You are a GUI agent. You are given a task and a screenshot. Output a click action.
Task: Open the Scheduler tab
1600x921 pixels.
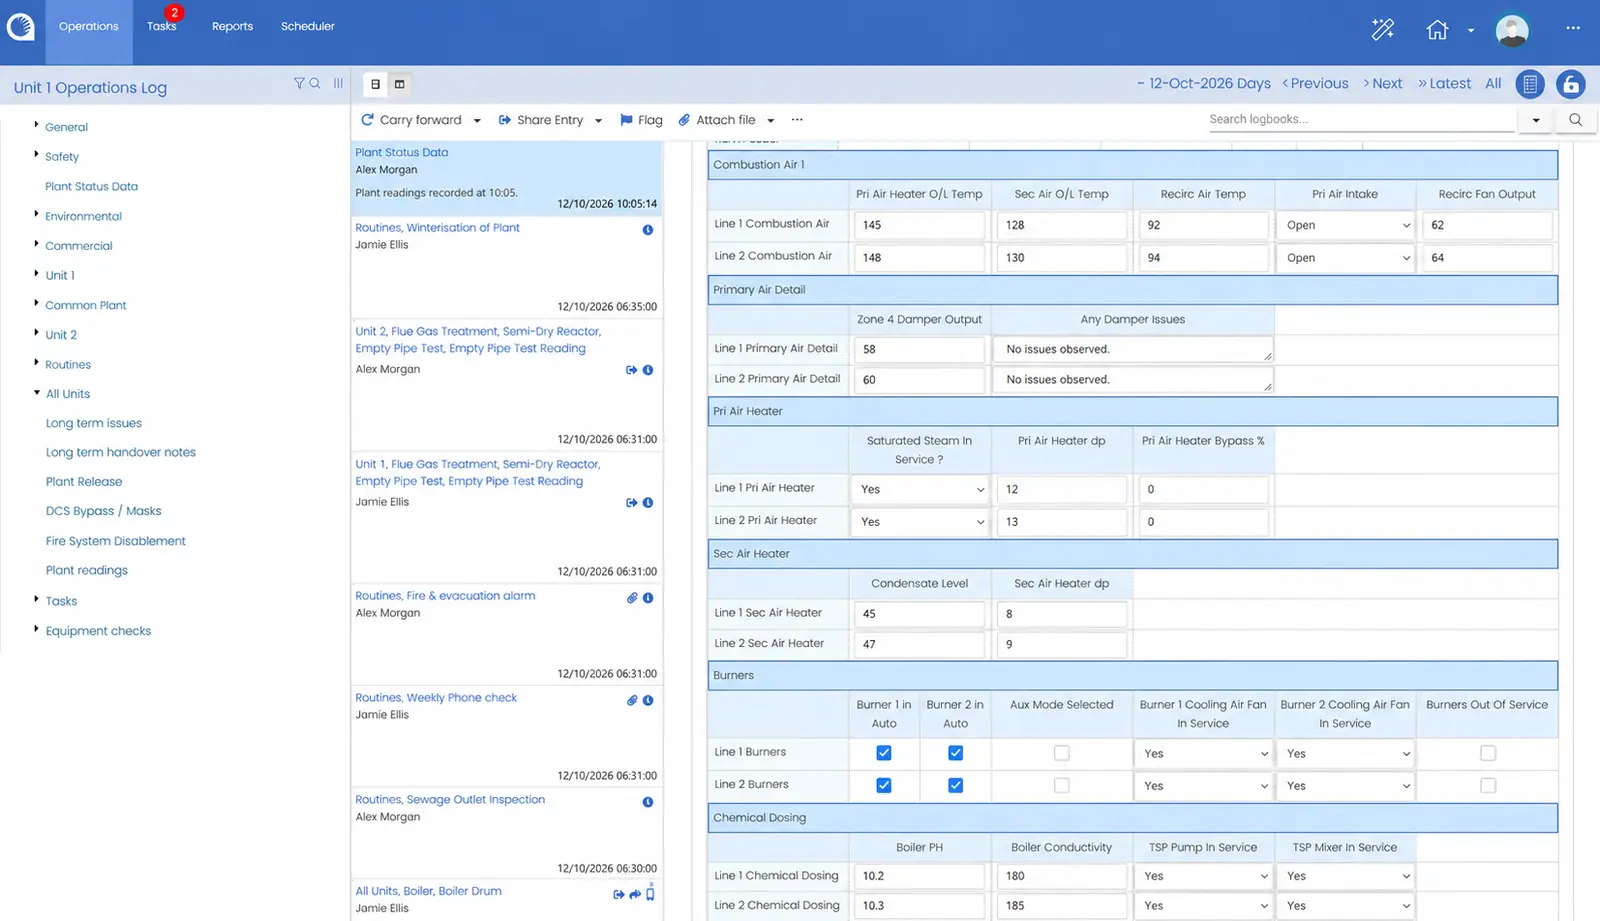pyautogui.click(x=308, y=27)
